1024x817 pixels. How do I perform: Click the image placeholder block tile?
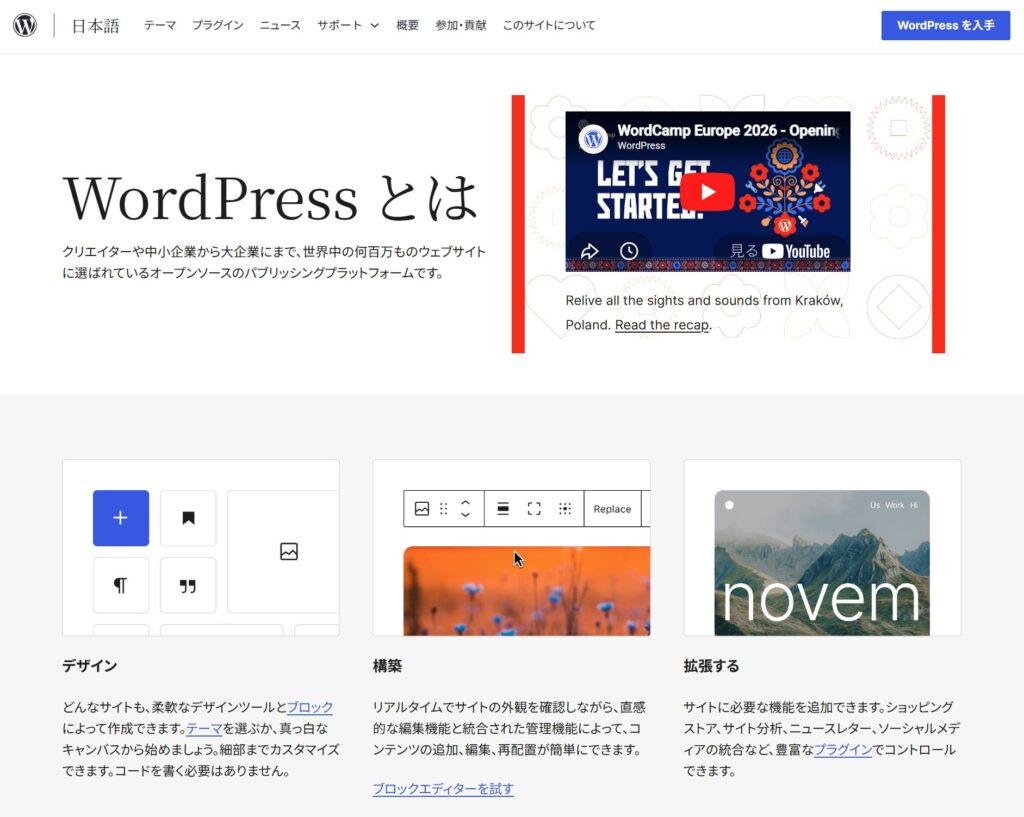point(283,552)
